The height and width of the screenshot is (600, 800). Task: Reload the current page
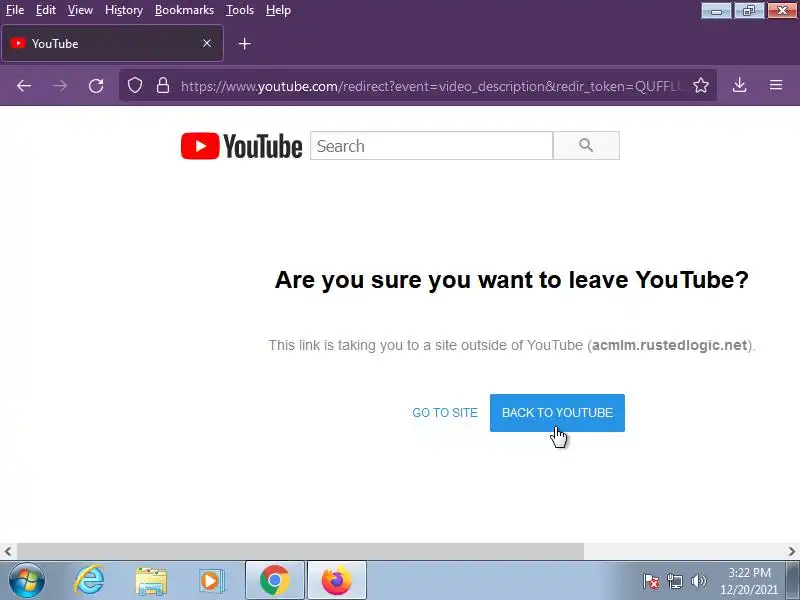point(96,86)
